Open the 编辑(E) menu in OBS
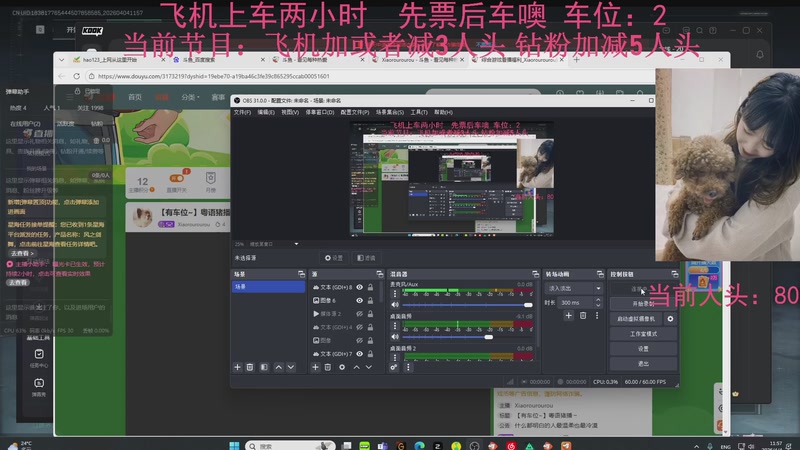Viewport: 800px width, 450px height. click(266, 112)
